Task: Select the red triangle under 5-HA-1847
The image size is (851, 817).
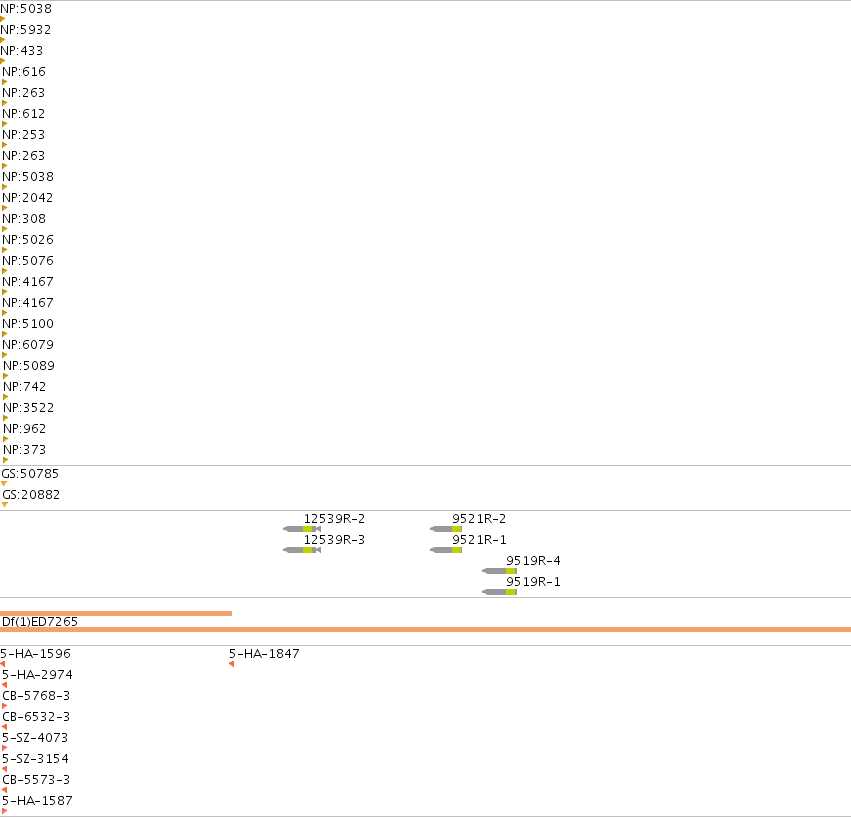Action: click(x=232, y=664)
